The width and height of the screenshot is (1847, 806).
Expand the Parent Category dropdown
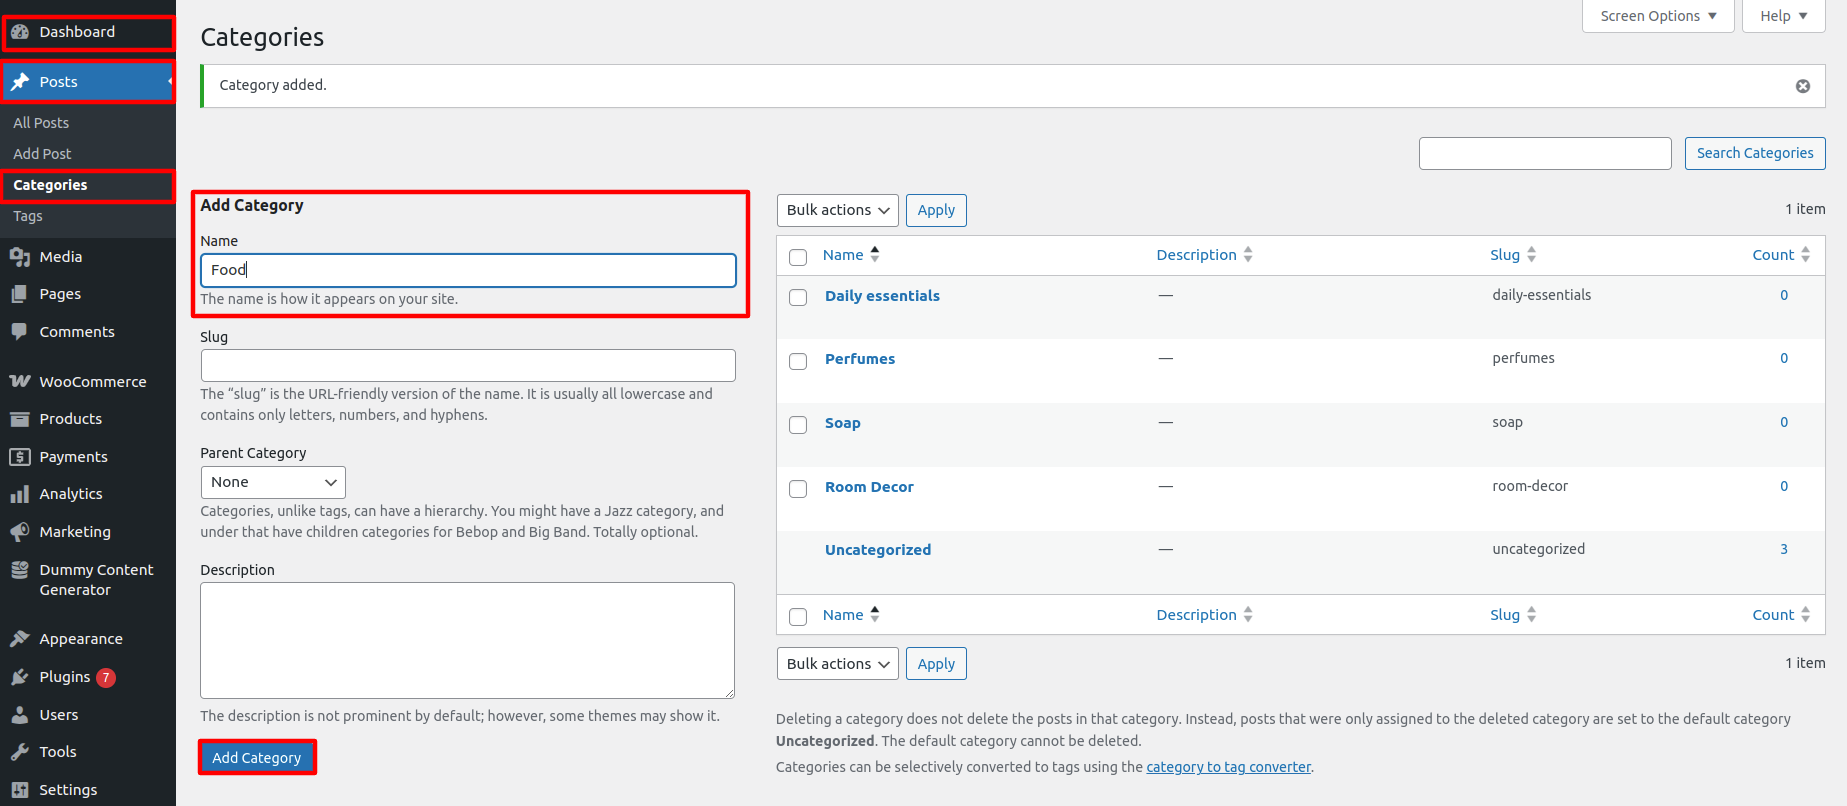(273, 482)
